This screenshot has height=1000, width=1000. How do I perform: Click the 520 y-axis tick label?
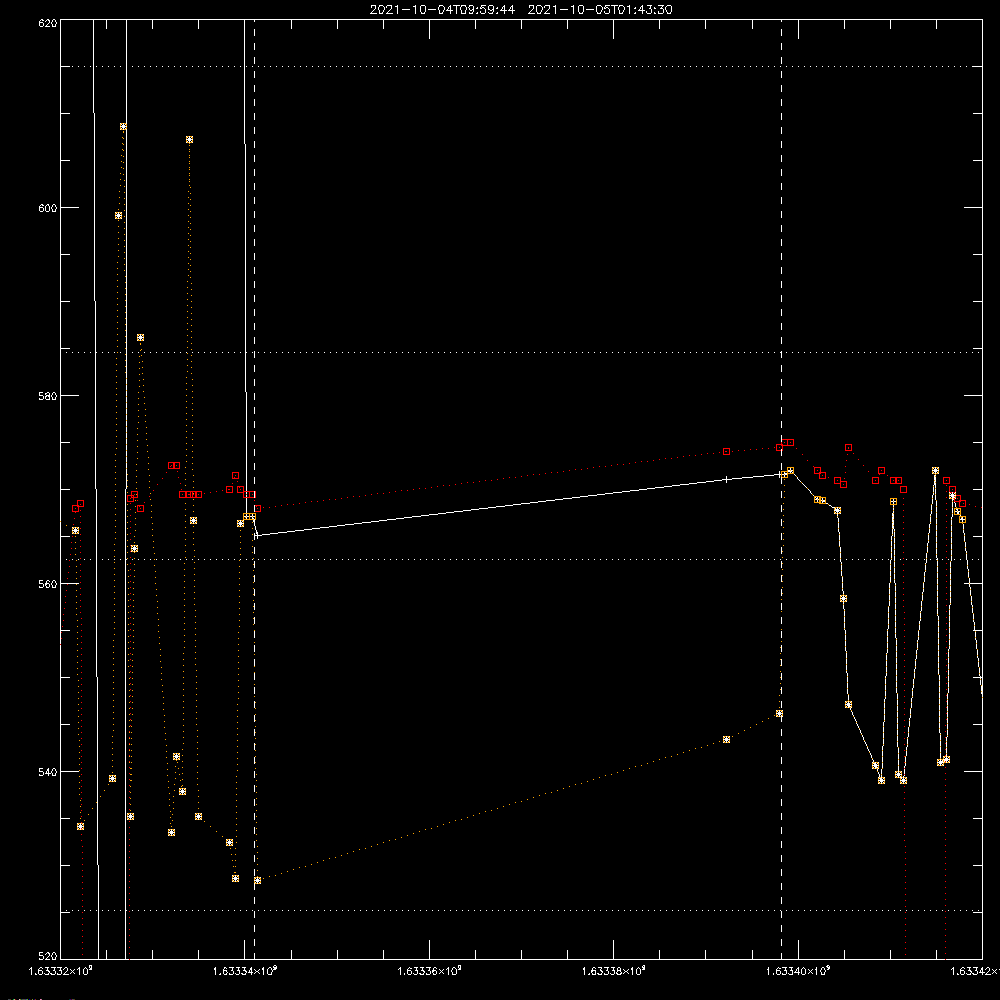48,956
